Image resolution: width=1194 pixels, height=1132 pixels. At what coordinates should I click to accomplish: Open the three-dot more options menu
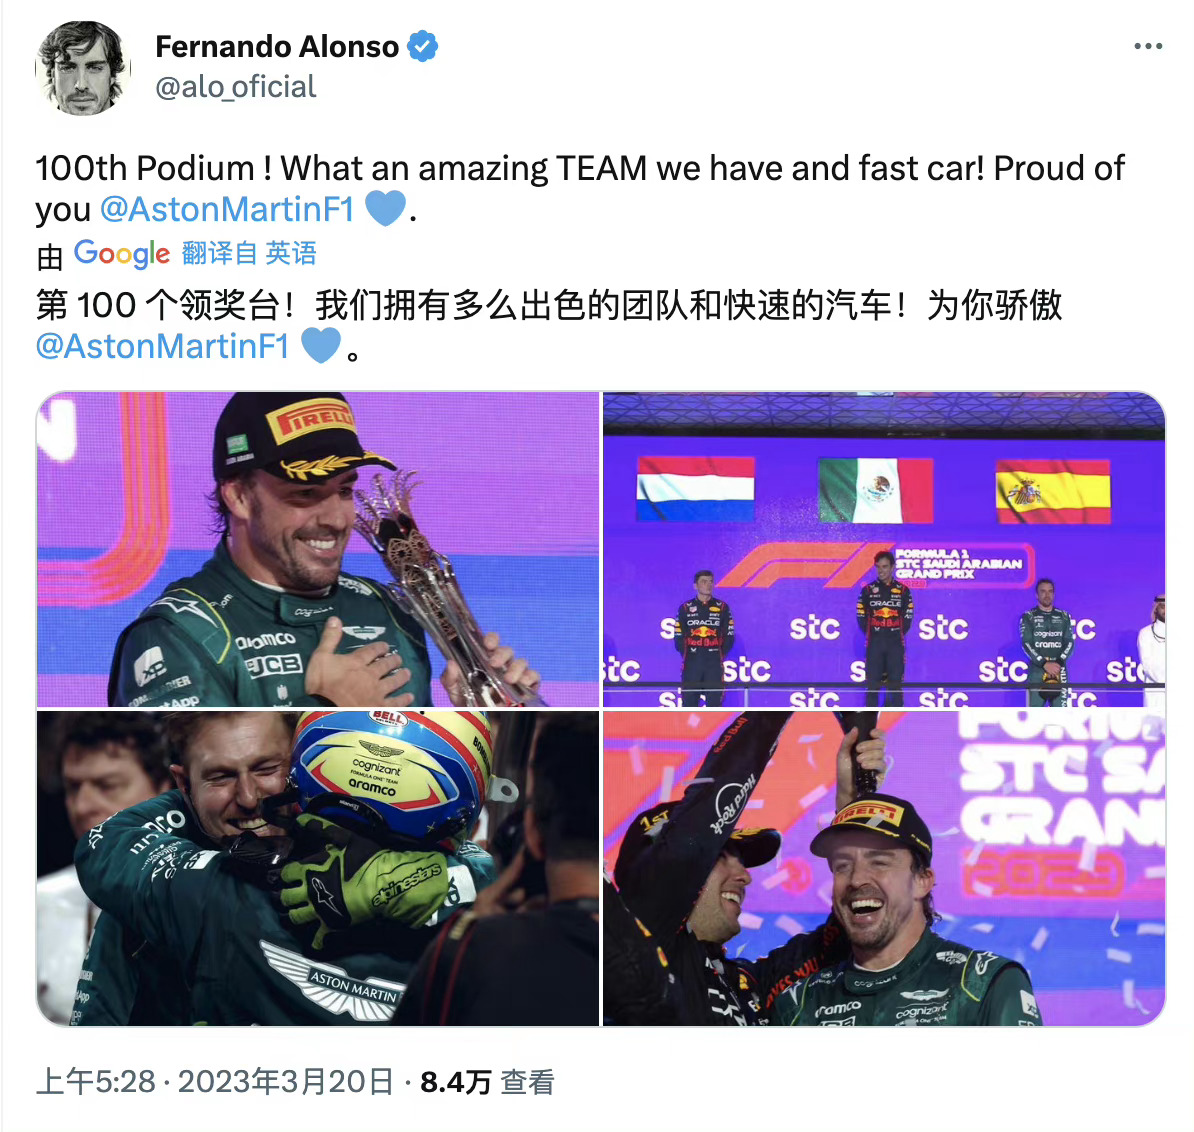[x=1148, y=46]
